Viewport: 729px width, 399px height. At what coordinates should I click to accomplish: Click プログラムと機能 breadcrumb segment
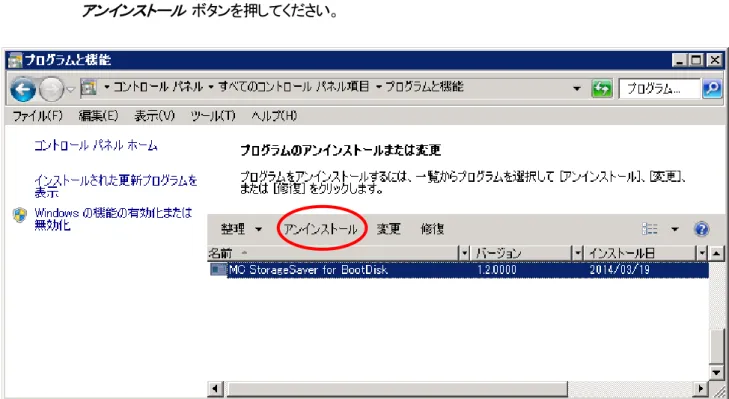click(424, 86)
